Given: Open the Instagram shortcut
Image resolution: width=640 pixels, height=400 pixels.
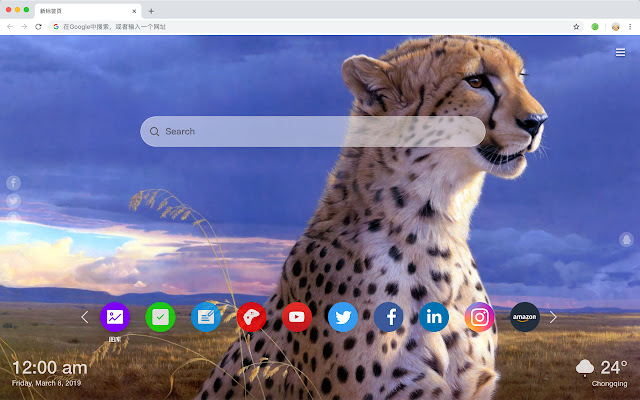Looking at the screenshot, I should pyautogui.click(x=480, y=317).
